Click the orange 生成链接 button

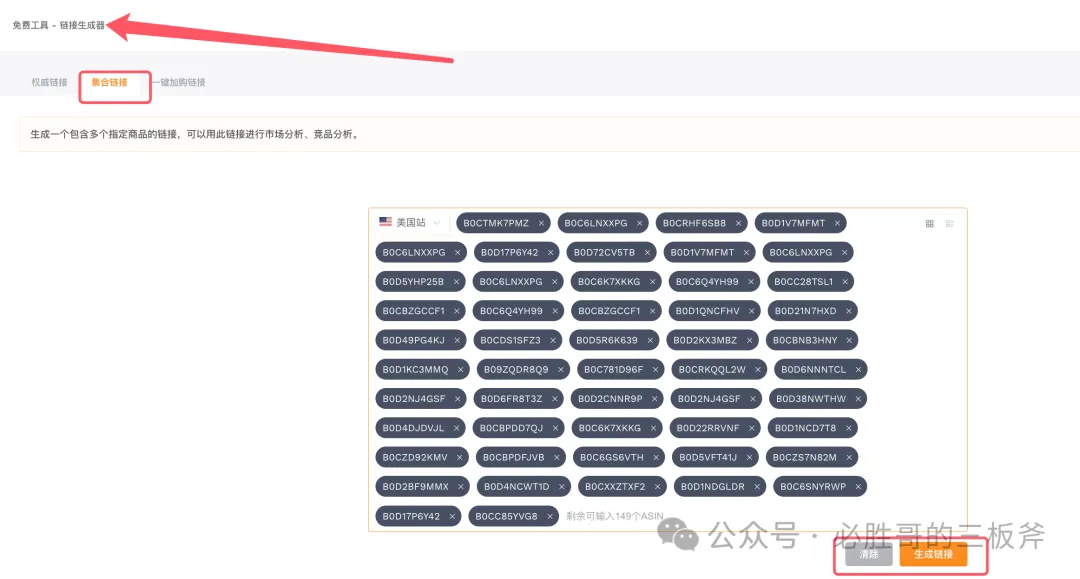point(933,554)
